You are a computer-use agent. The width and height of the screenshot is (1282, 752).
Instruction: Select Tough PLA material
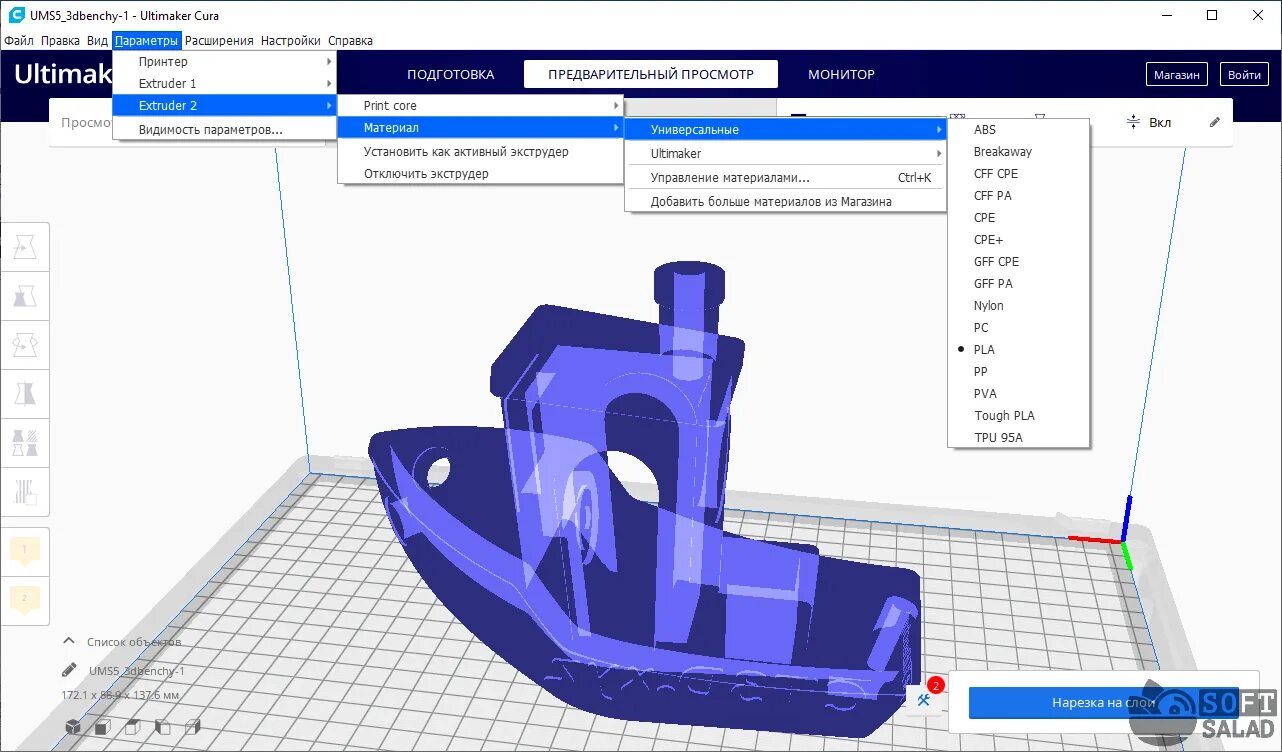click(x=1018, y=416)
